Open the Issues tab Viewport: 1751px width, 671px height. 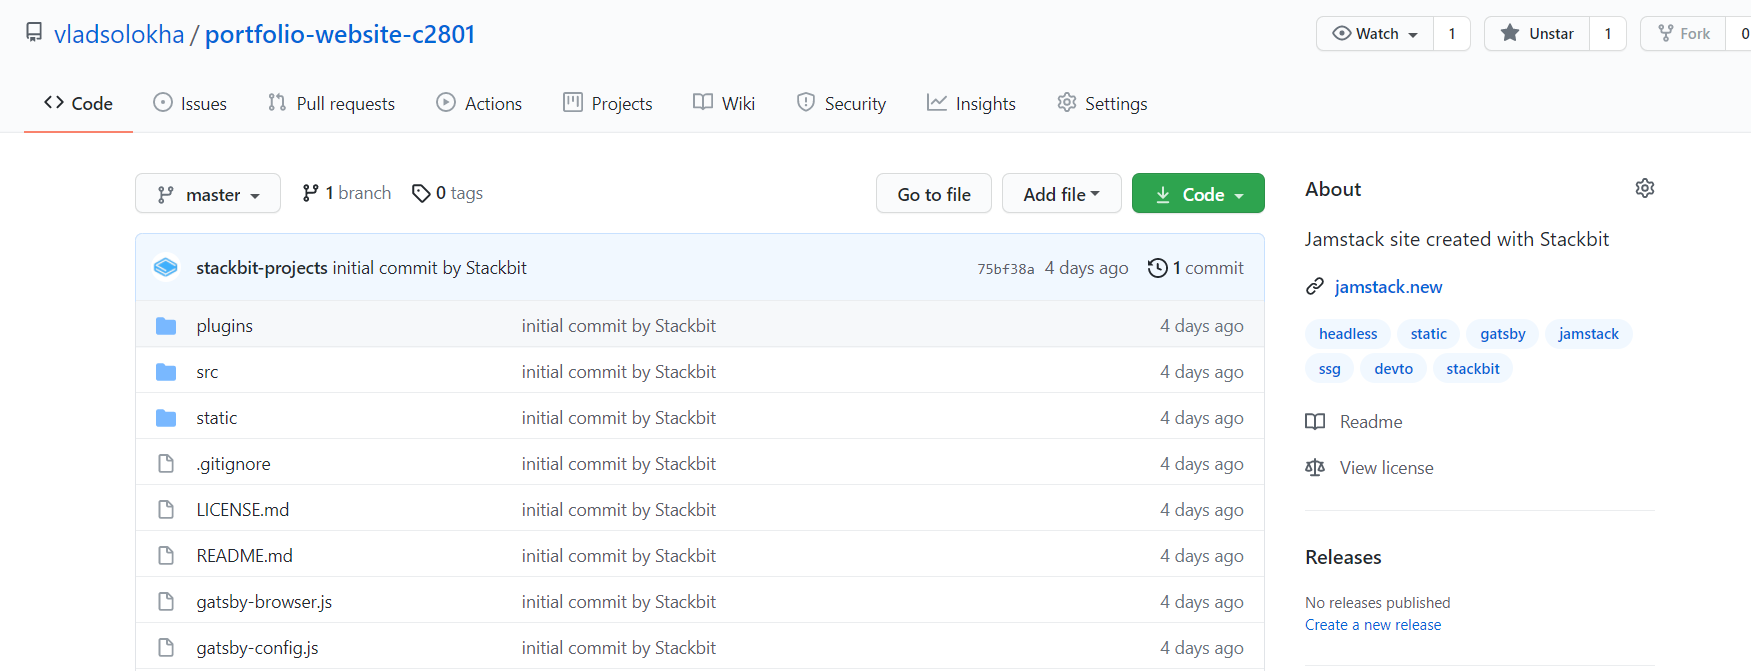[190, 103]
